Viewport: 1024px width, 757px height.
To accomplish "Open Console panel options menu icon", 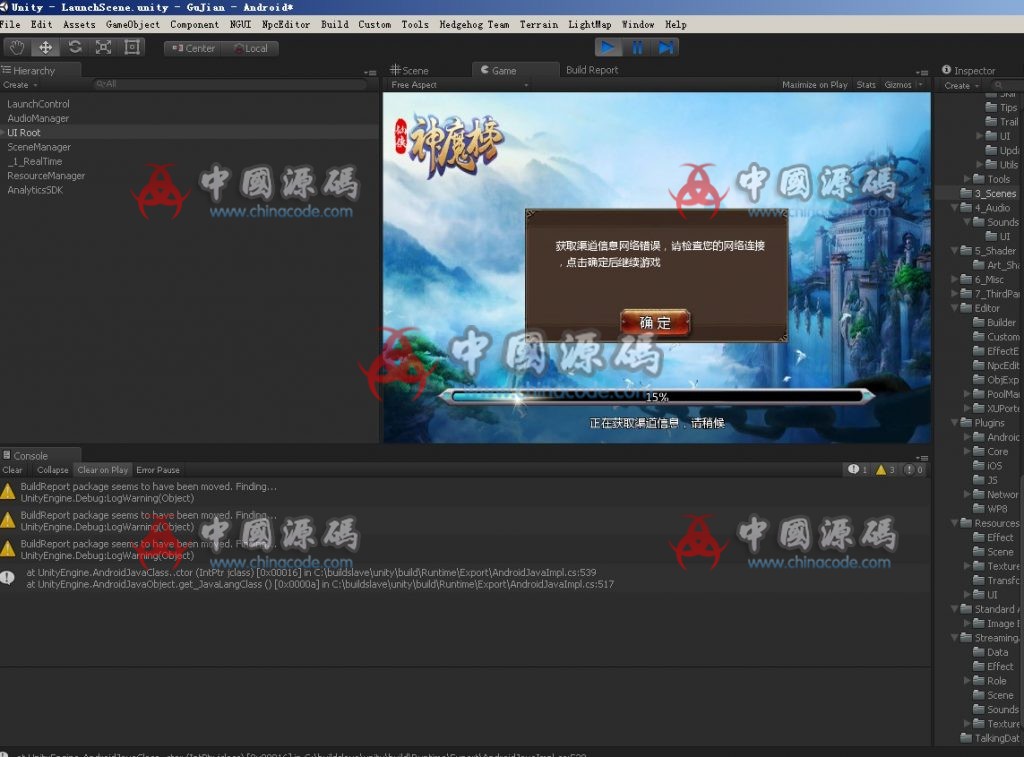I will (923, 458).
